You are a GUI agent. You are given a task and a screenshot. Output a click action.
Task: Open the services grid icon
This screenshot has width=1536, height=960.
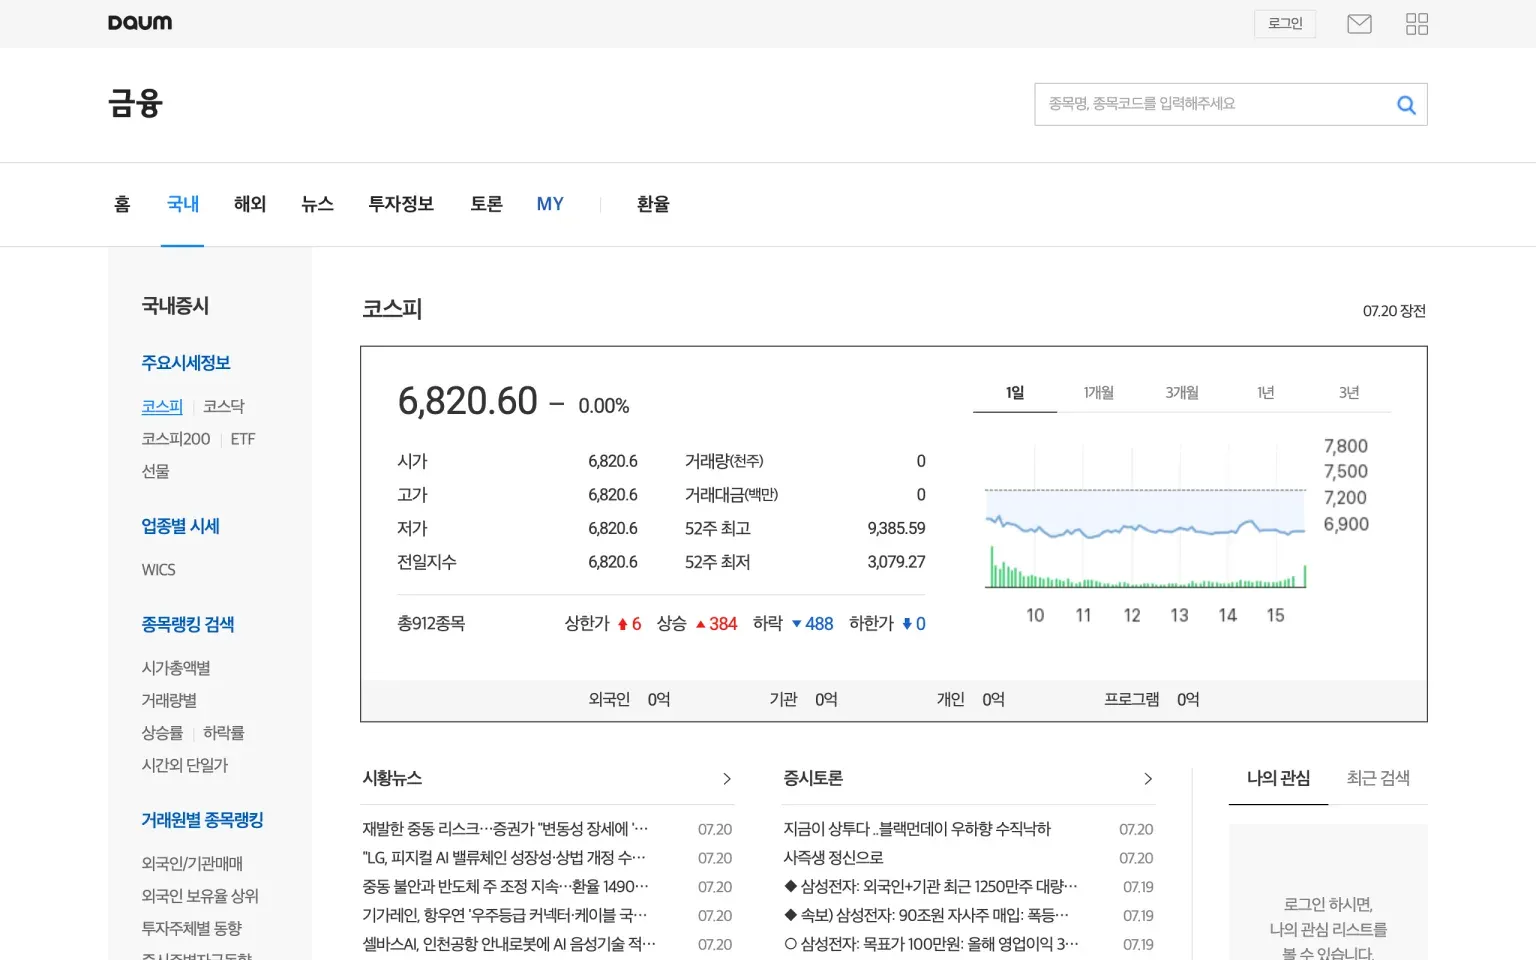point(1417,24)
